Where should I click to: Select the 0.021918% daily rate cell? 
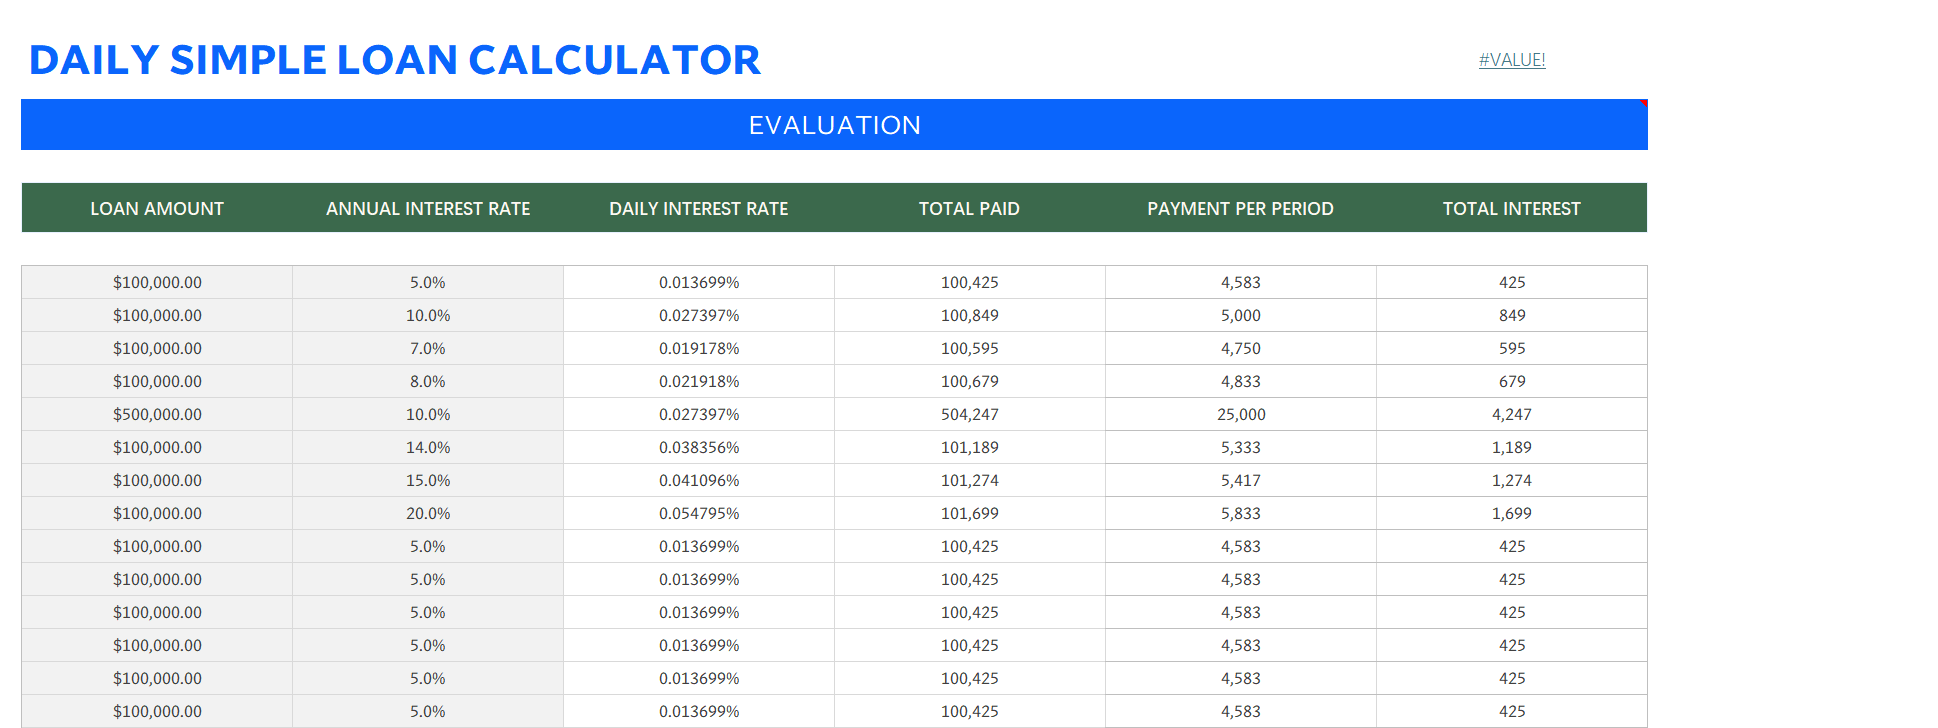(699, 381)
